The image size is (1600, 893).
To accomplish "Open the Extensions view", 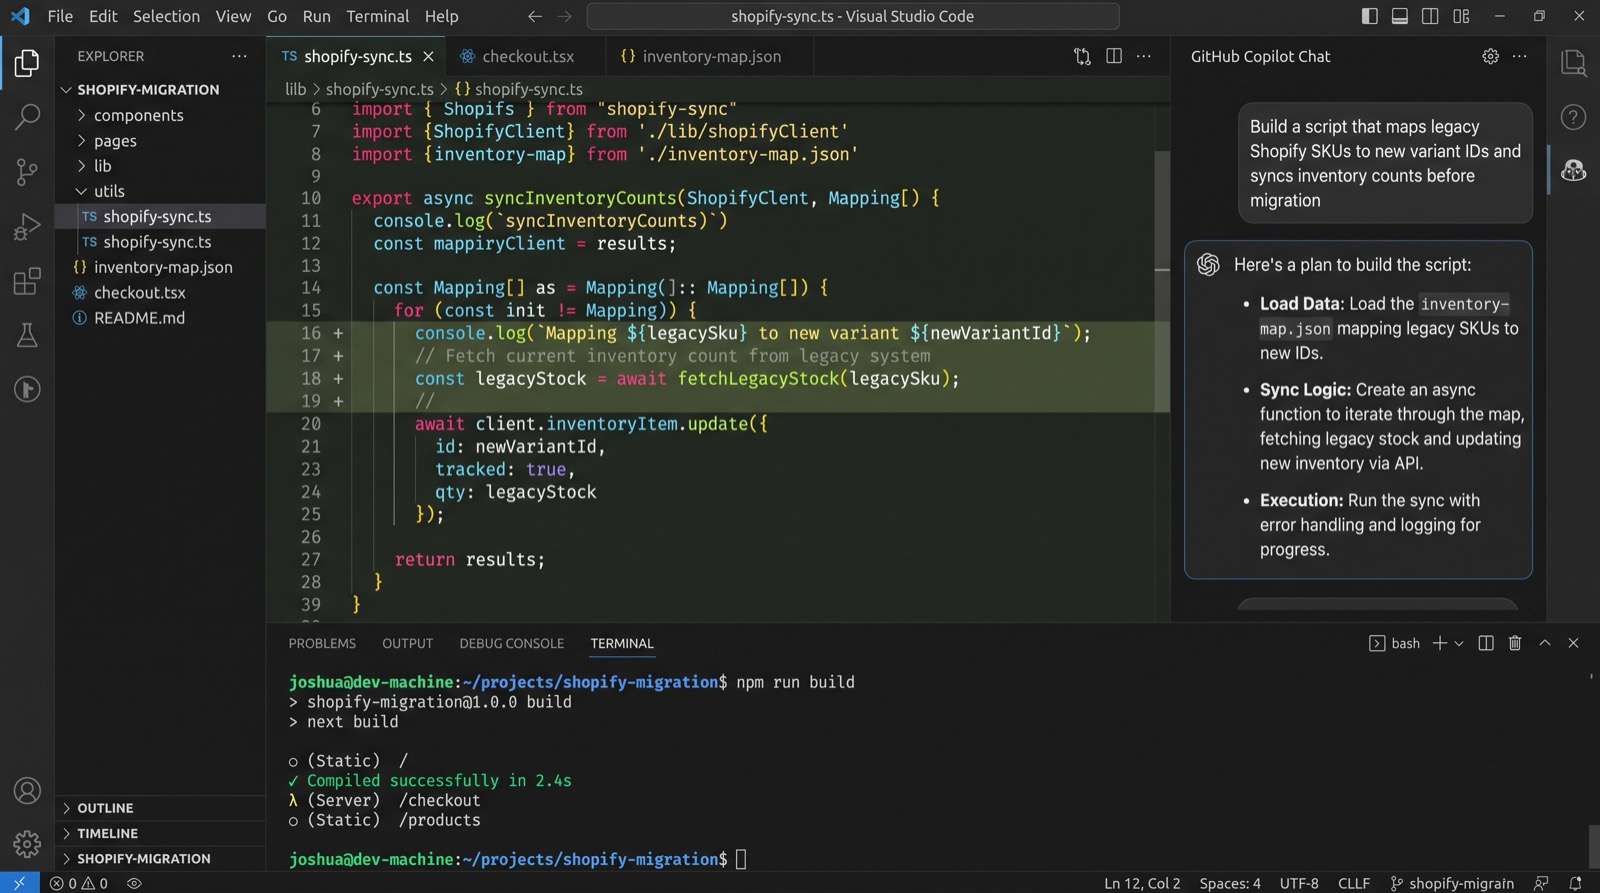I will 27,281.
